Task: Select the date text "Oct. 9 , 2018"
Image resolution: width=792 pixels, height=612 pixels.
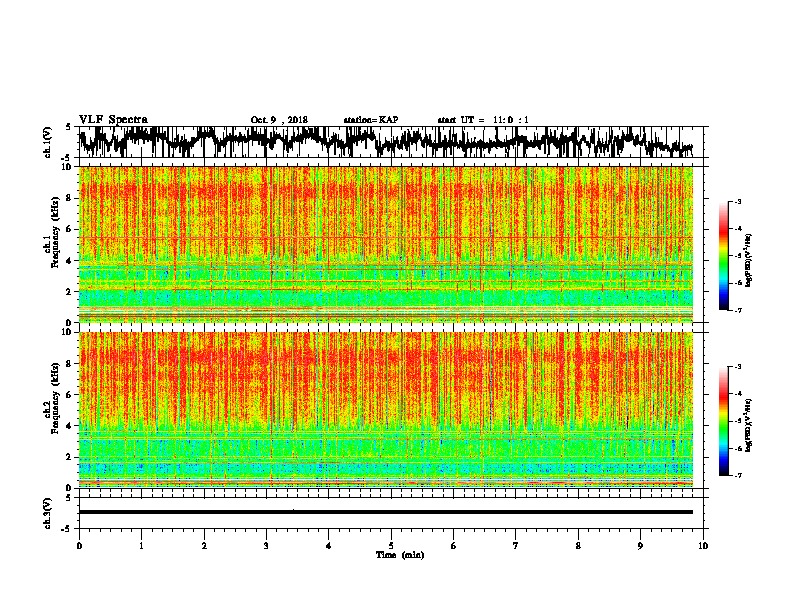Action: [x=279, y=120]
